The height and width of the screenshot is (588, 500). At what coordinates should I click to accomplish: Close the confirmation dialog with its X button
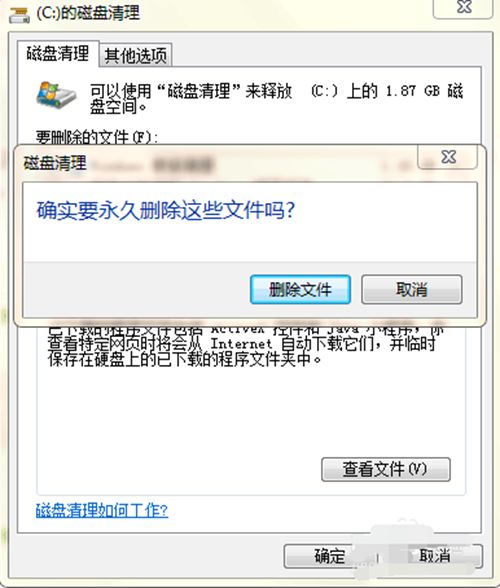[447, 157]
